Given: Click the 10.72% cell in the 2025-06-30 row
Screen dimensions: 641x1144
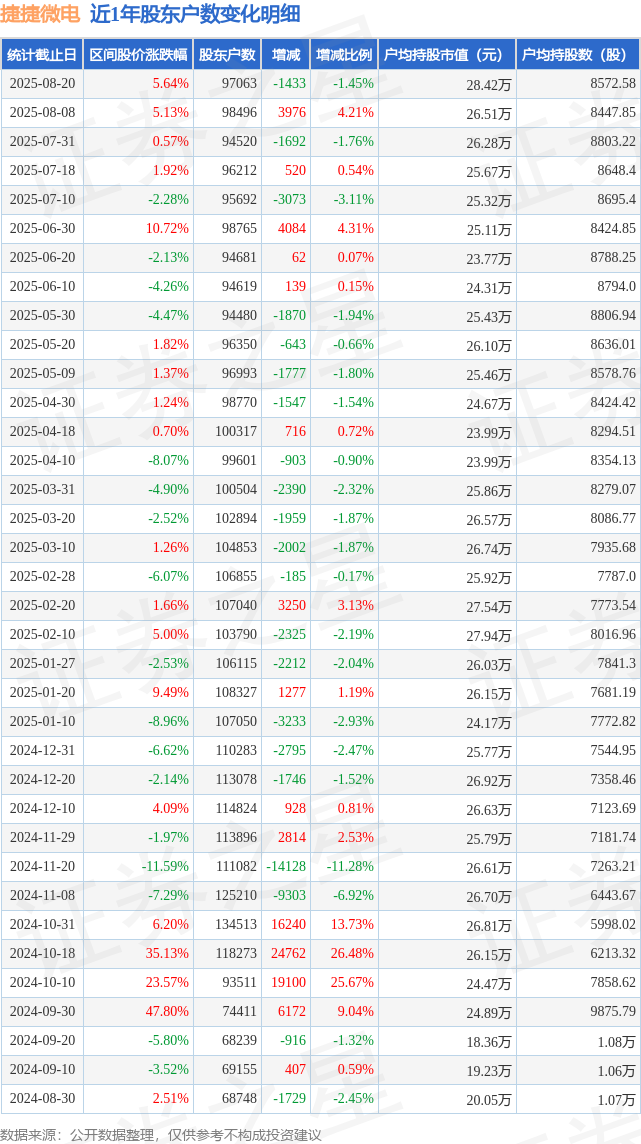Looking at the screenshot, I should pyautogui.click(x=167, y=228).
